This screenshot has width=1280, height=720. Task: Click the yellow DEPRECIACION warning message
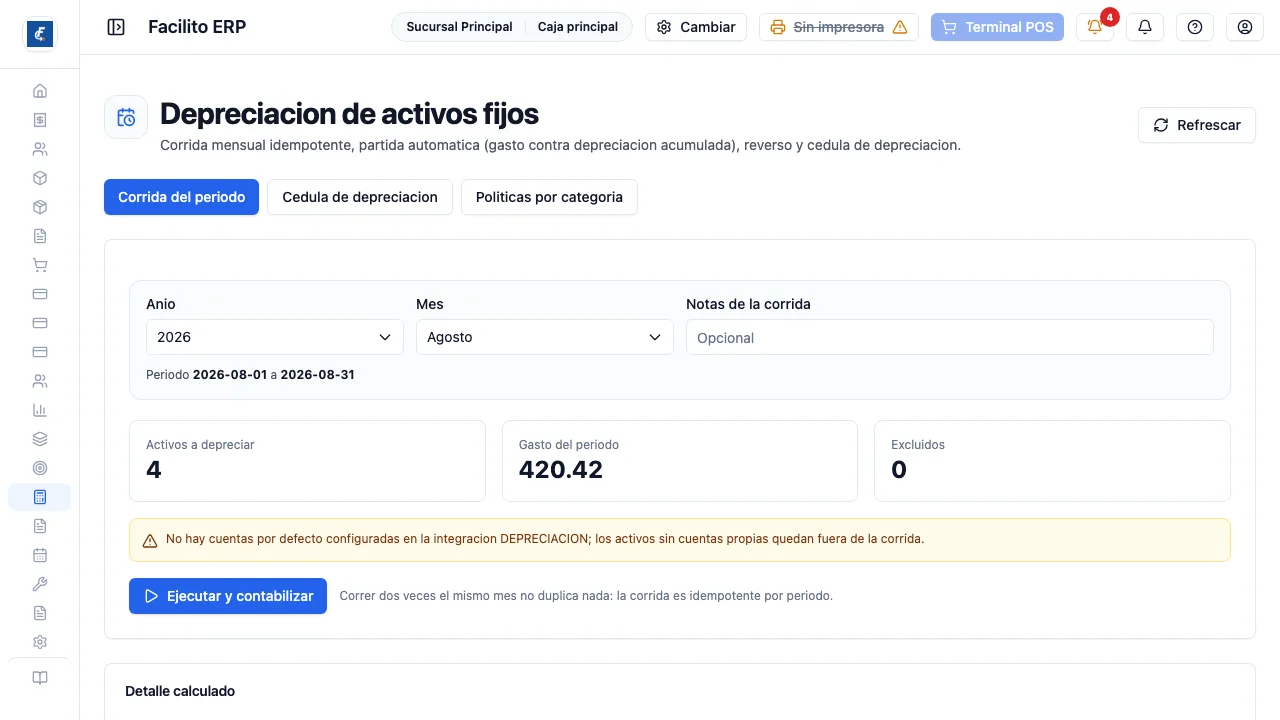pos(680,540)
